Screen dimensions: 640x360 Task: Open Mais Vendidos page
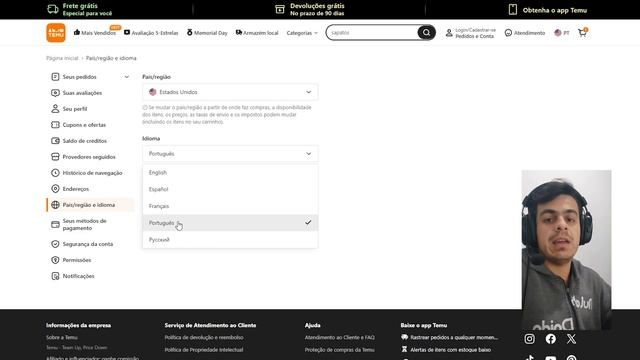[x=95, y=33]
